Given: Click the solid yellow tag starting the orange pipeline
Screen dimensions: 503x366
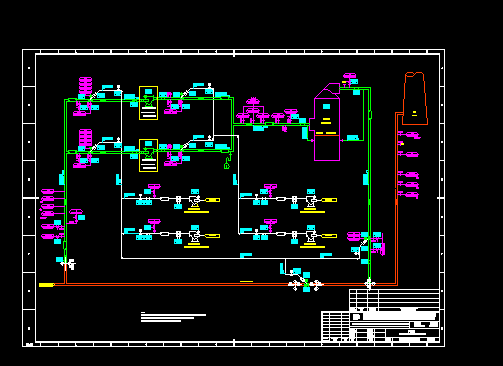Looking at the screenshot, I should 46,285.
